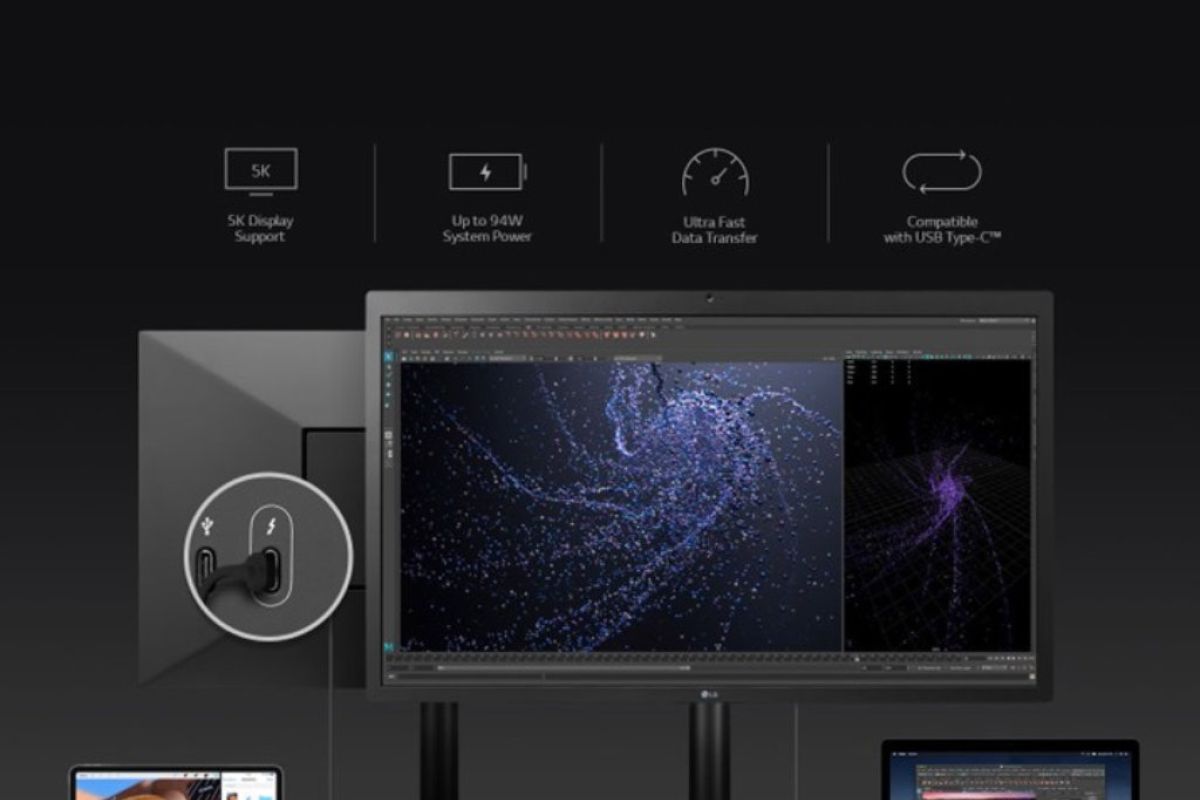Click the teal icon at the viewport's bottom-left corner
Viewport: 1200px width, 800px height.
click(389, 646)
